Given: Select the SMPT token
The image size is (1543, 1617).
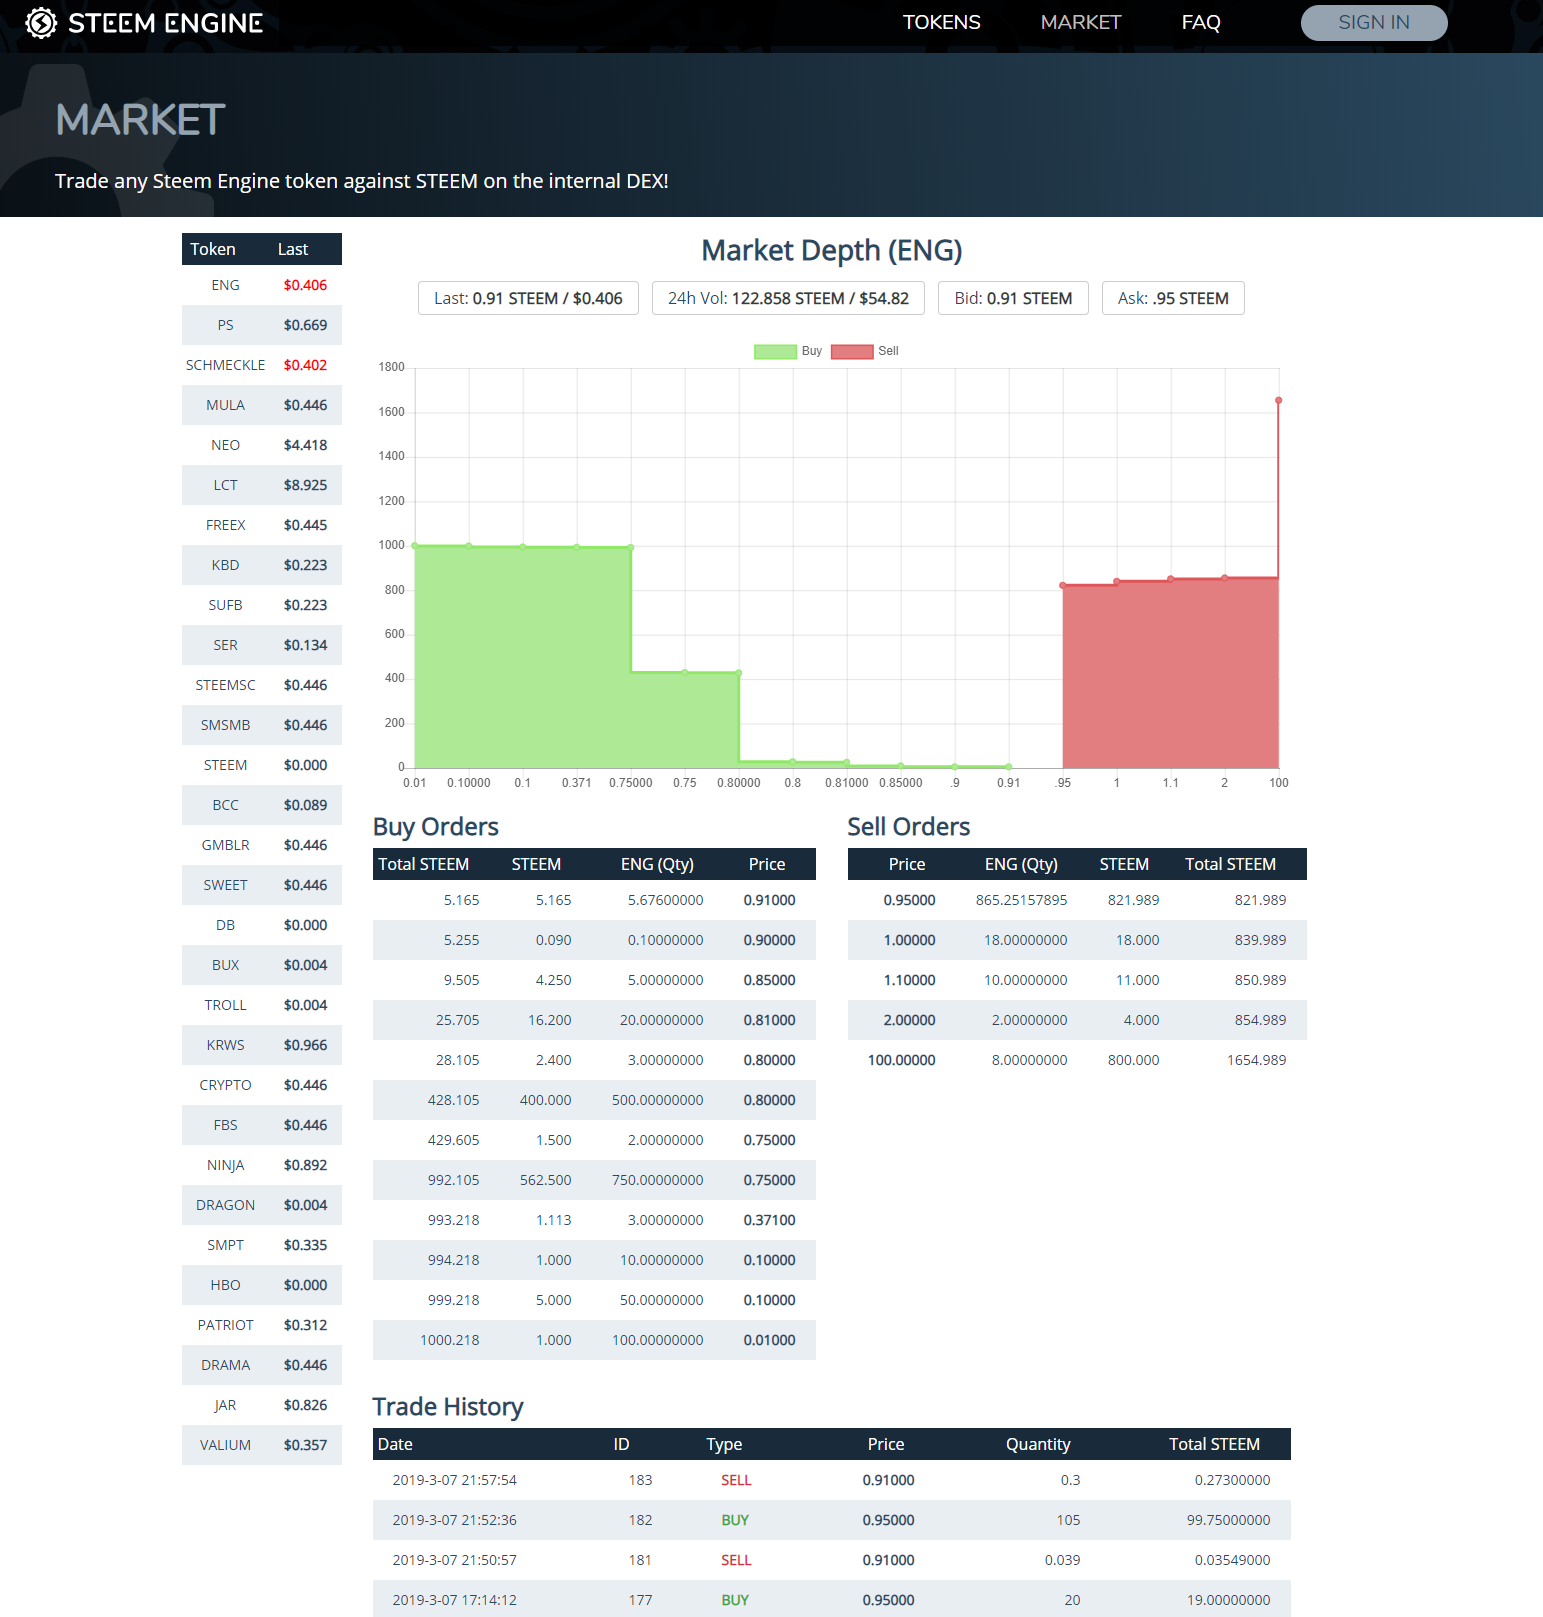Looking at the screenshot, I should (262, 1245).
